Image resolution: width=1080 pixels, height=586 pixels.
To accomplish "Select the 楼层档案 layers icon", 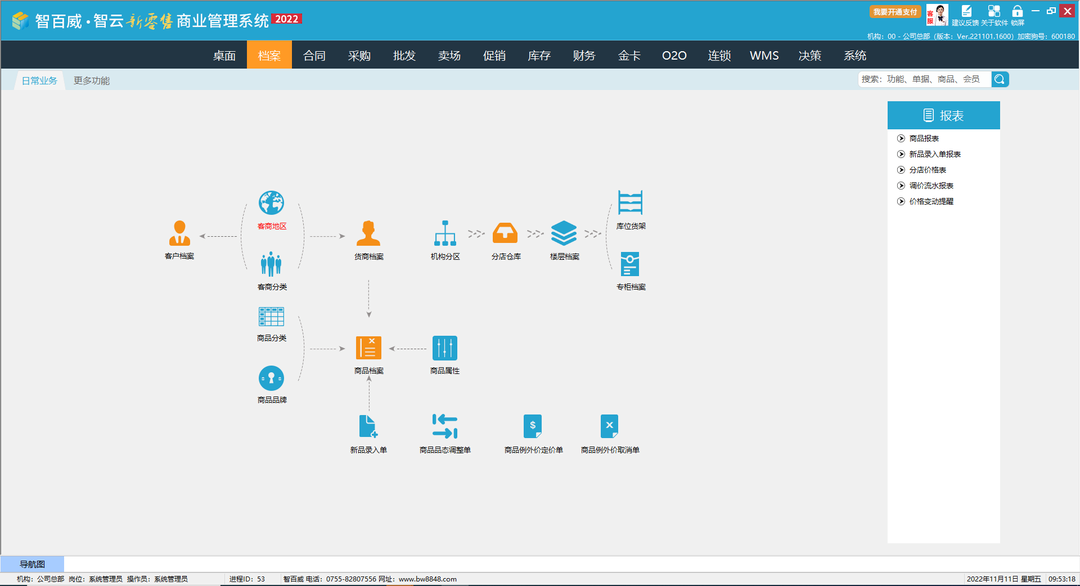I will [564, 233].
